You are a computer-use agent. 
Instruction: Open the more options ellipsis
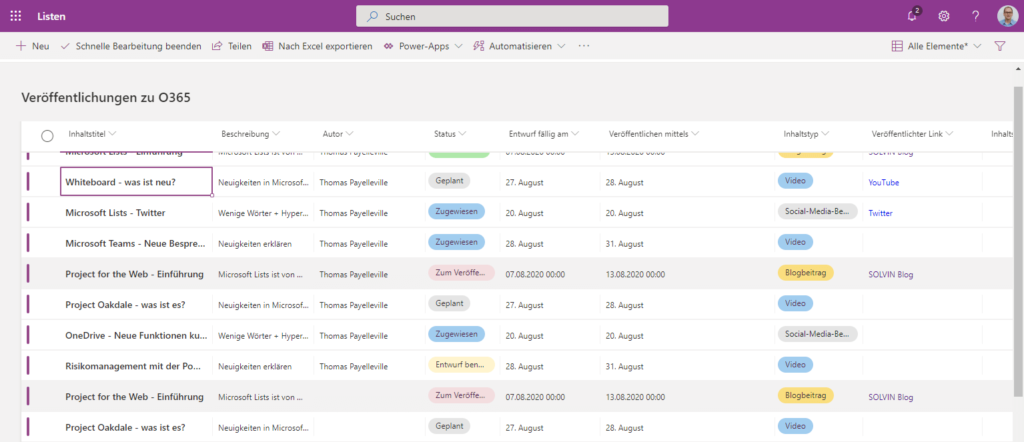584,46
